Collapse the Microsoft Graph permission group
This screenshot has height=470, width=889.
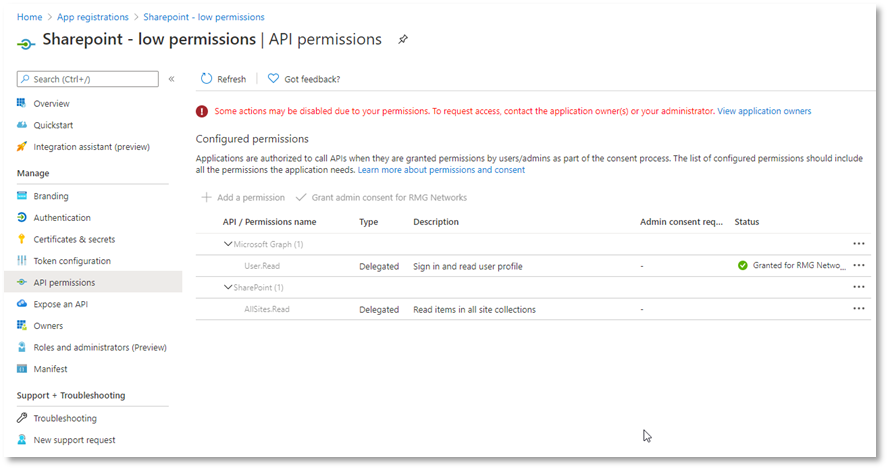[x=227, y=244]
